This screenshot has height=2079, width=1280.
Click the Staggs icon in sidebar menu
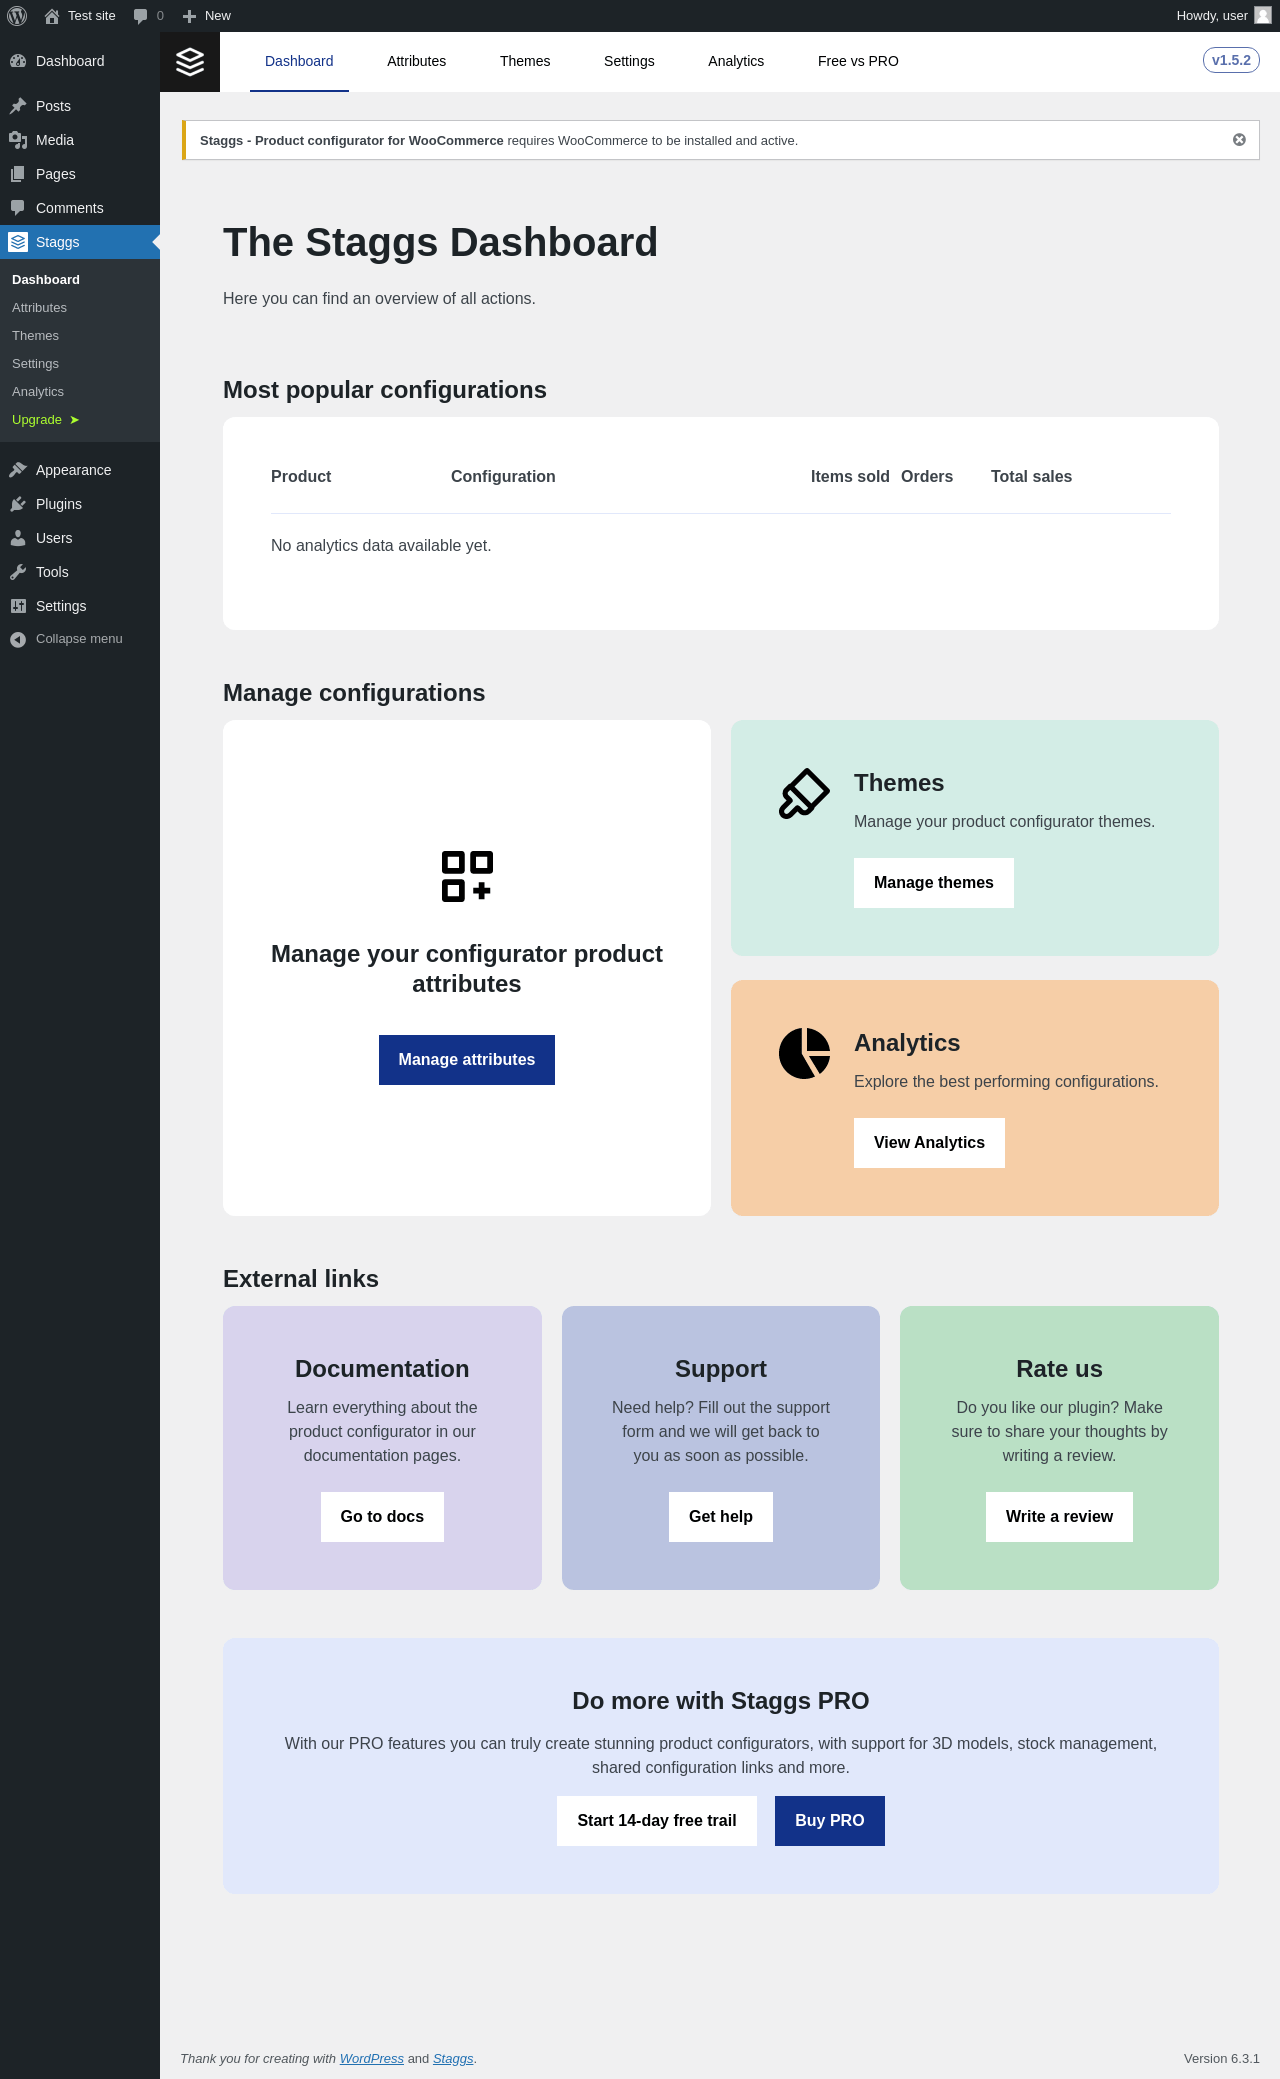click(18, 242)
